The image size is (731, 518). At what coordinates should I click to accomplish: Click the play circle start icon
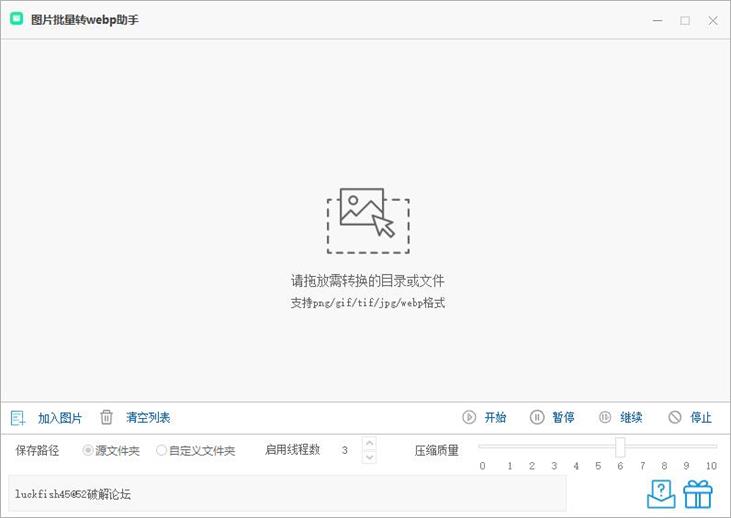[x=469, y=417]
